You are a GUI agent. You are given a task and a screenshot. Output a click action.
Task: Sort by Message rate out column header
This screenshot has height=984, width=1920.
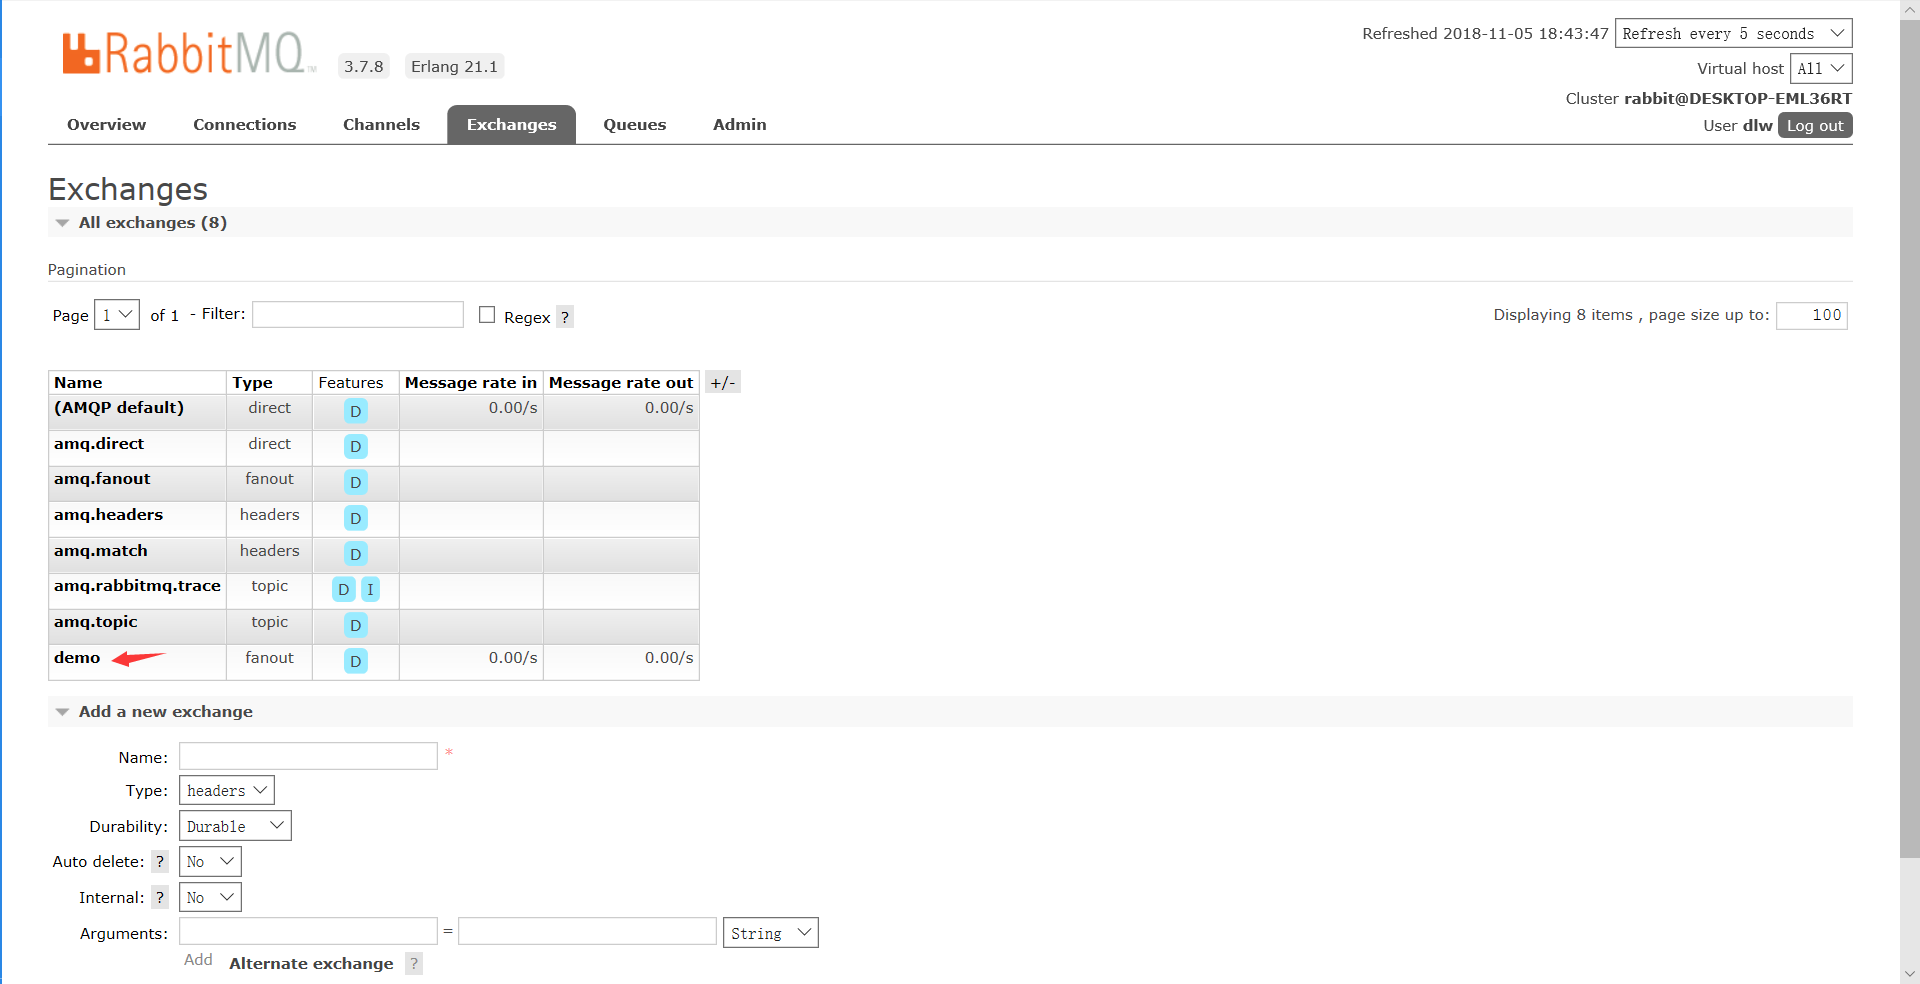(621, 383)
